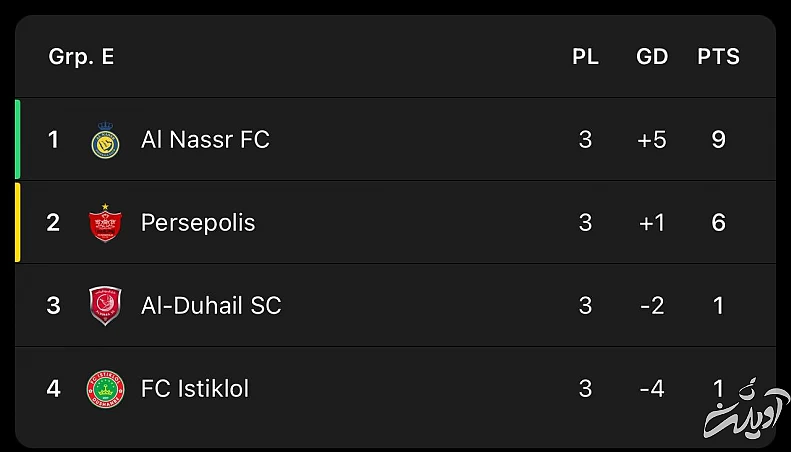Click the Al Nassr FC club crest
791x452 pixels.
[x=105, y=140]
